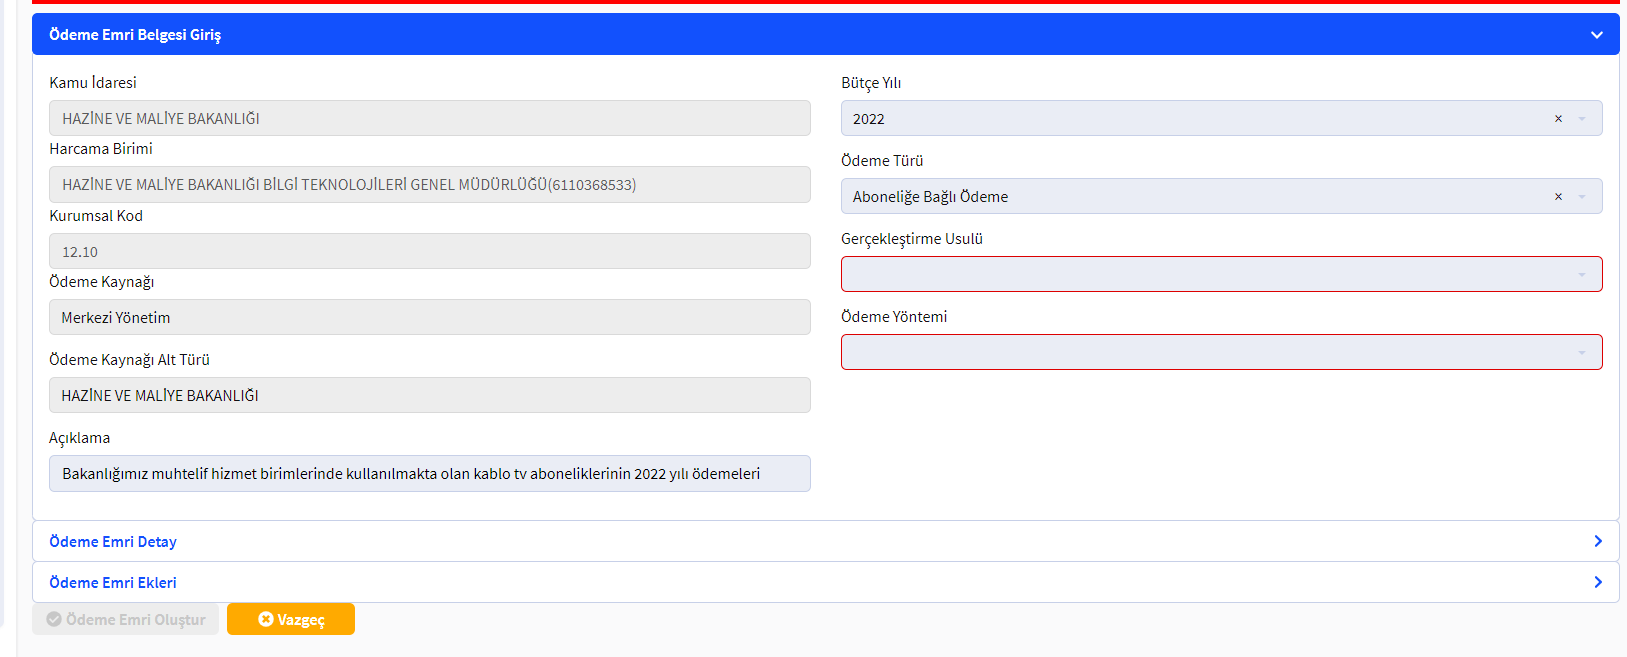Click the Ödeme Kaynağı Merkezi Yönetim field

pos(429,317)
